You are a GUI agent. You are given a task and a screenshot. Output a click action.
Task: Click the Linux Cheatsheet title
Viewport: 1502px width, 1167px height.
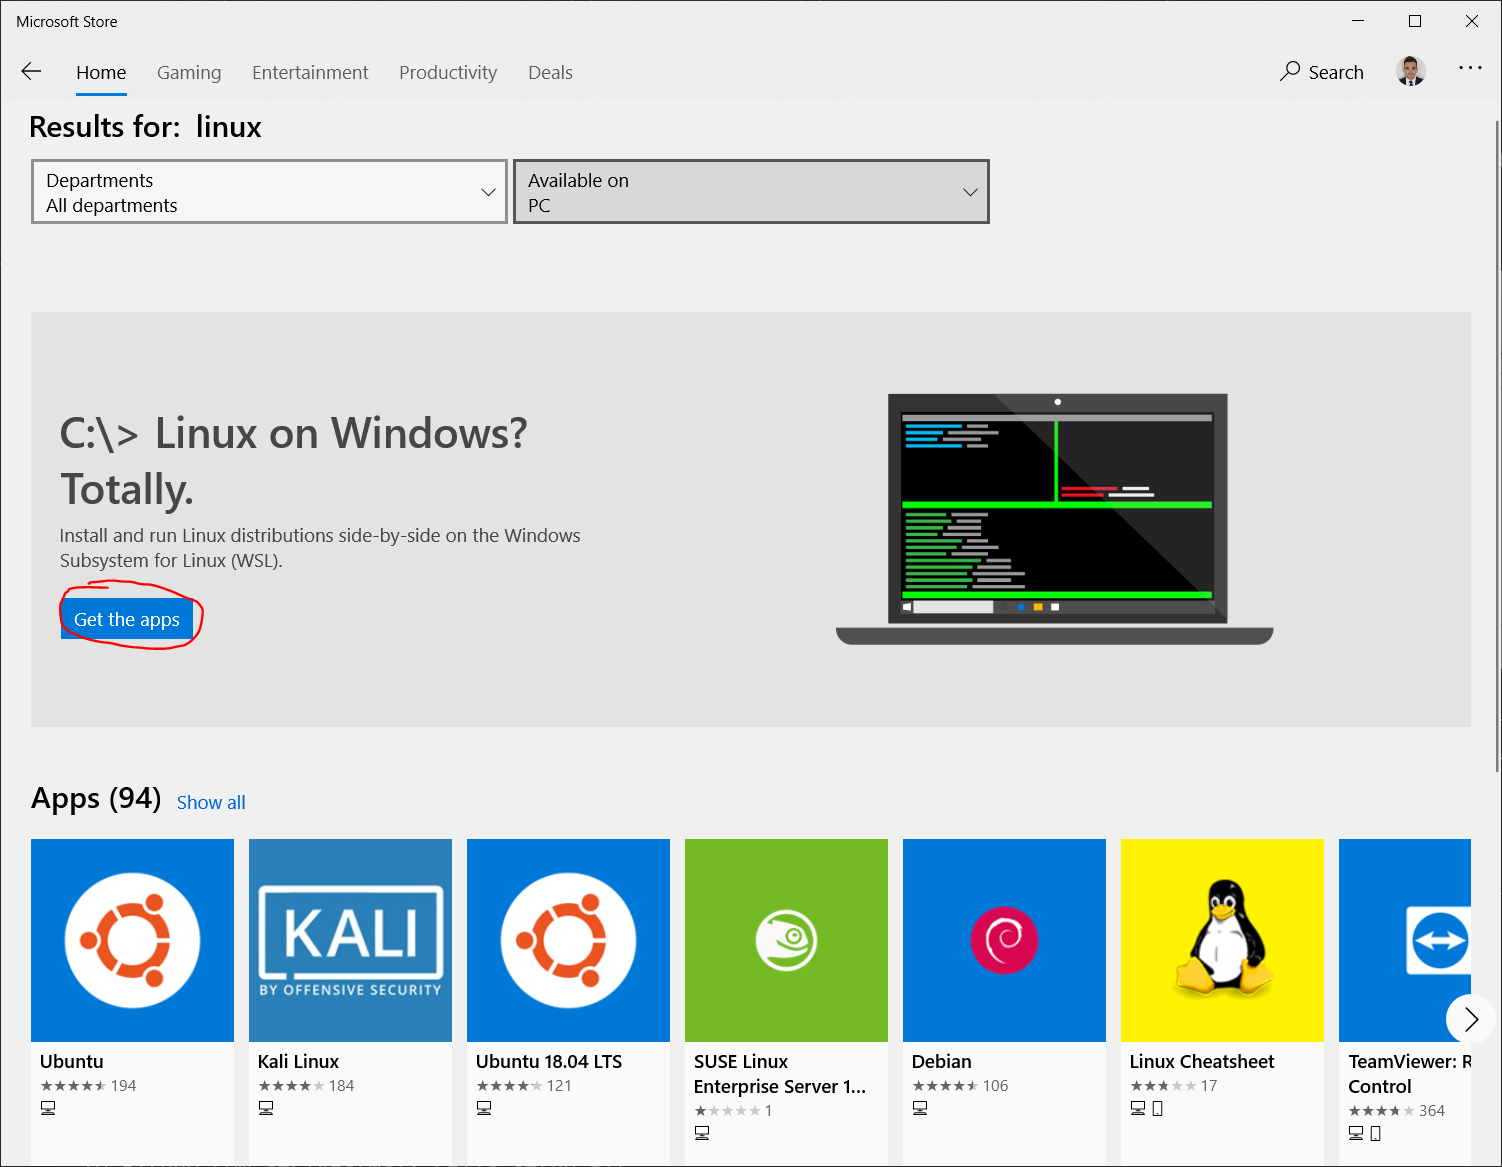[1202, 1061]
